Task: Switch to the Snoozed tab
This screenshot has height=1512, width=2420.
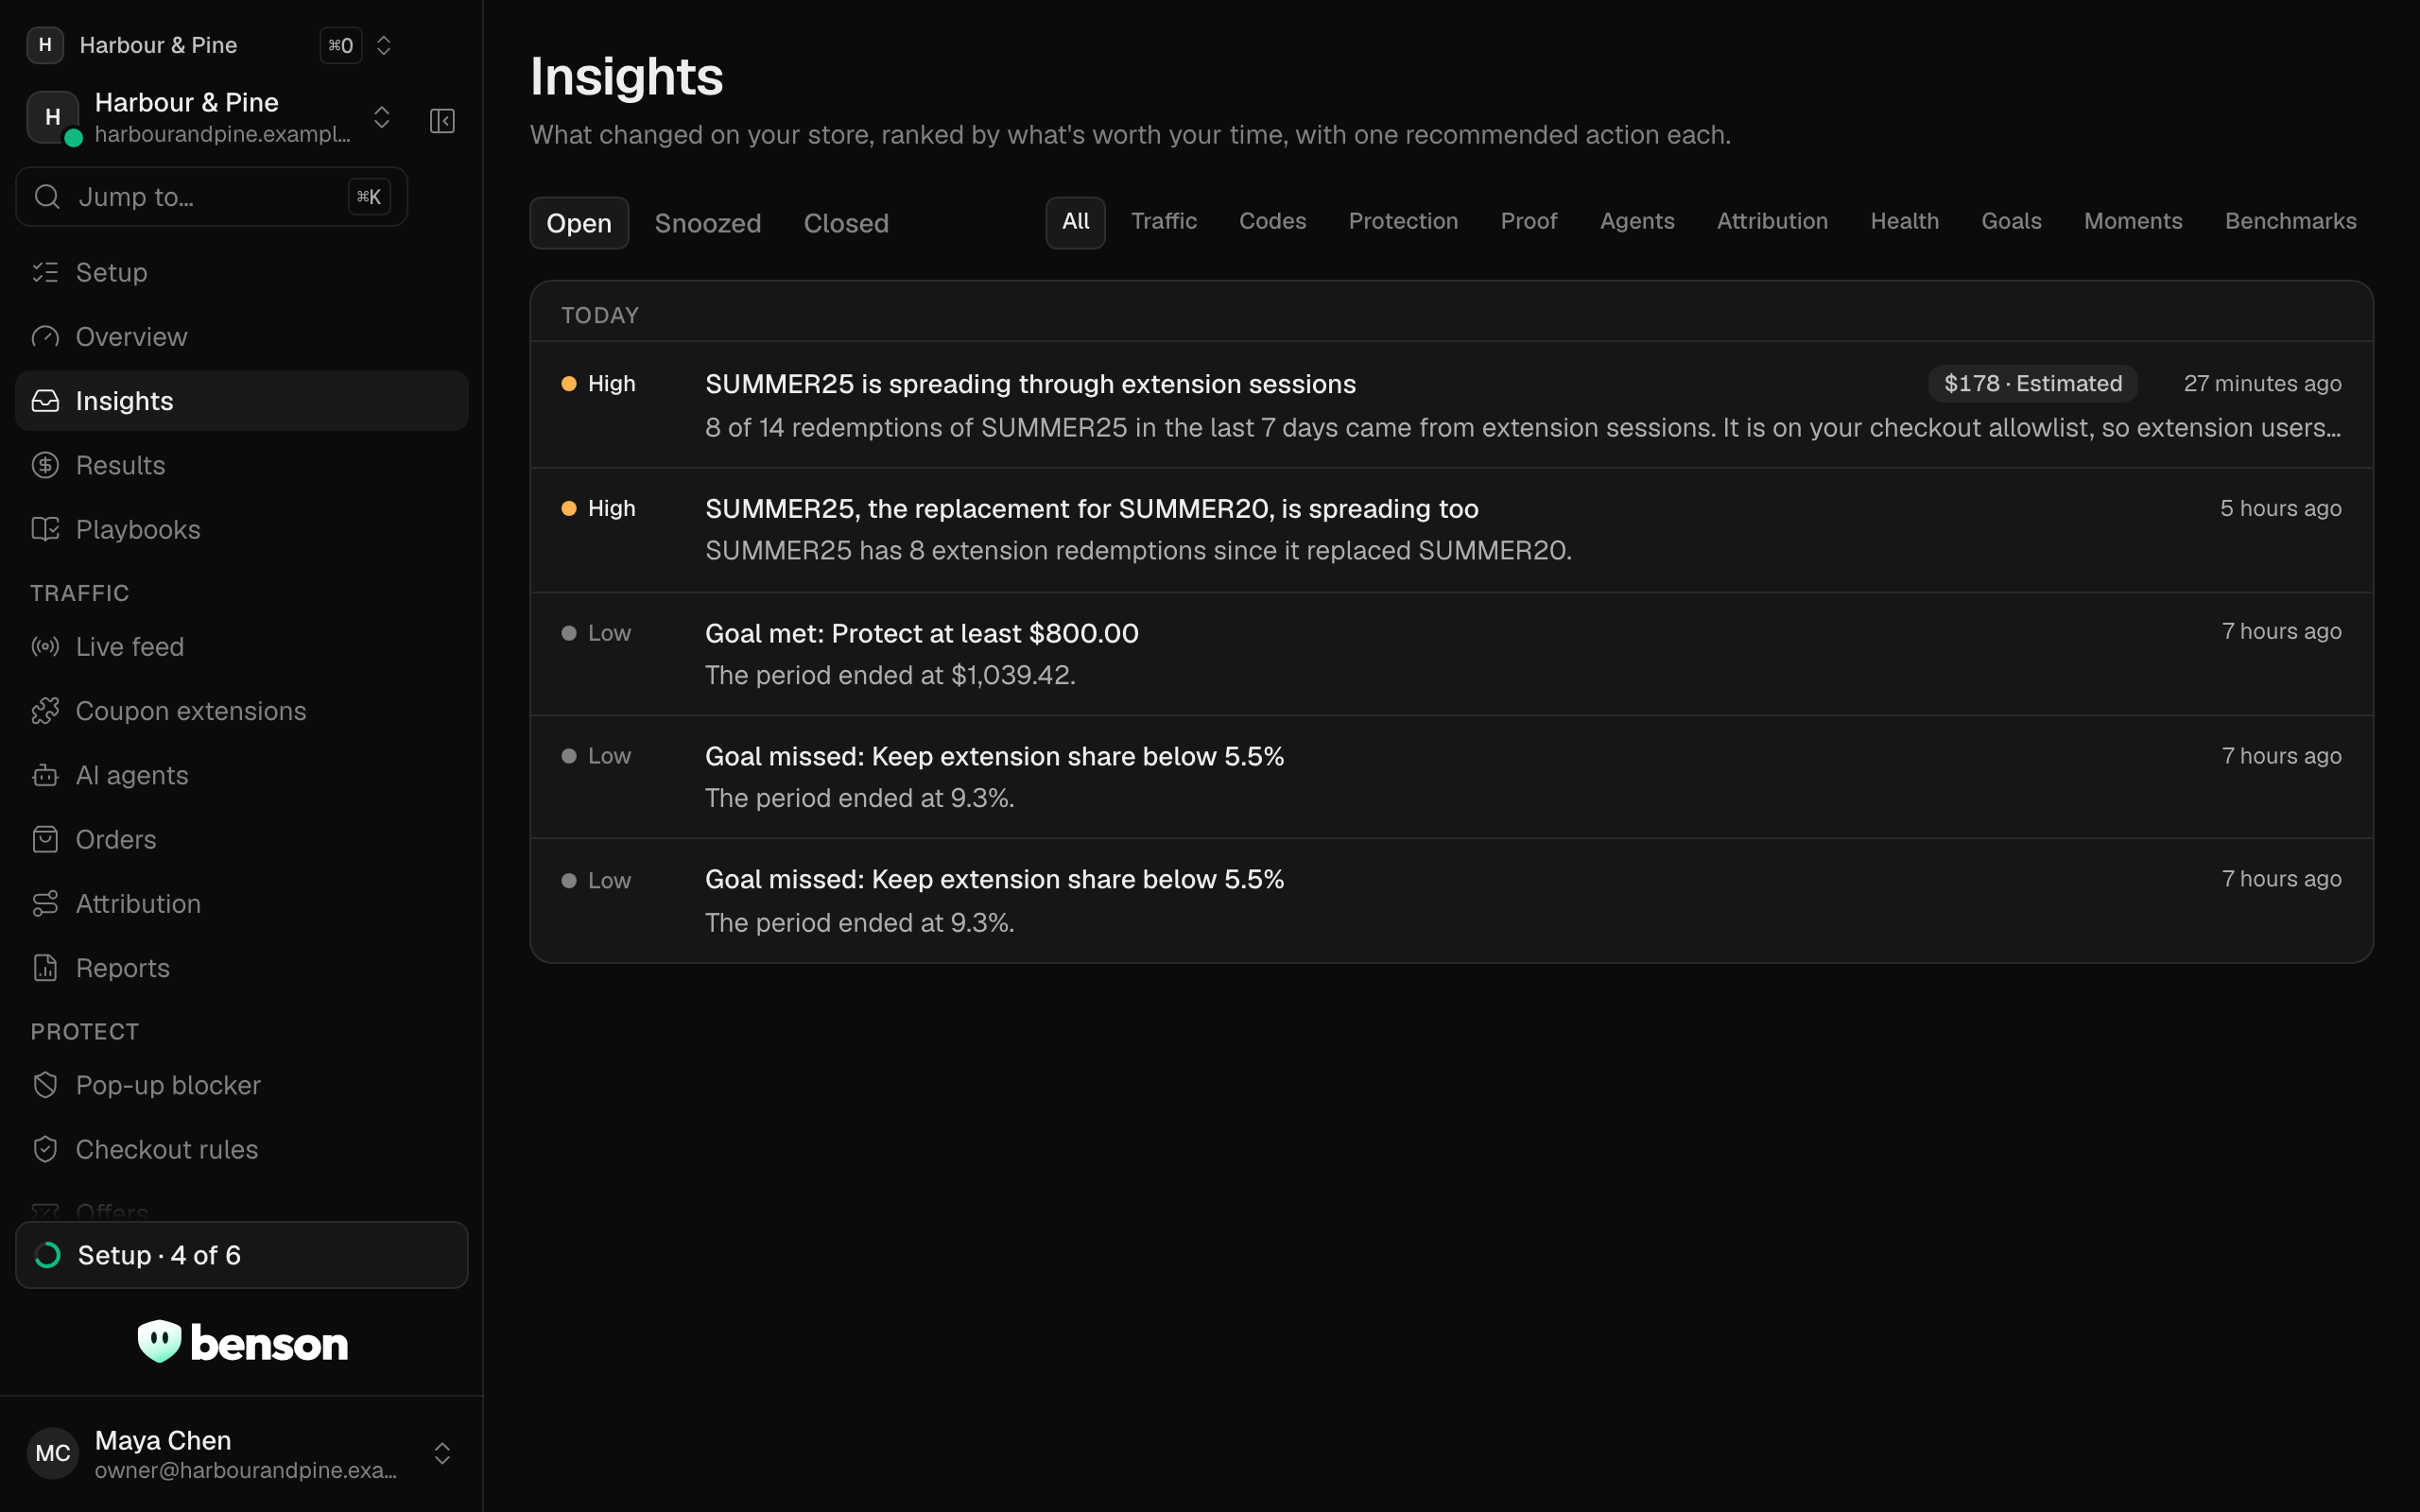Action: point(708,223)
